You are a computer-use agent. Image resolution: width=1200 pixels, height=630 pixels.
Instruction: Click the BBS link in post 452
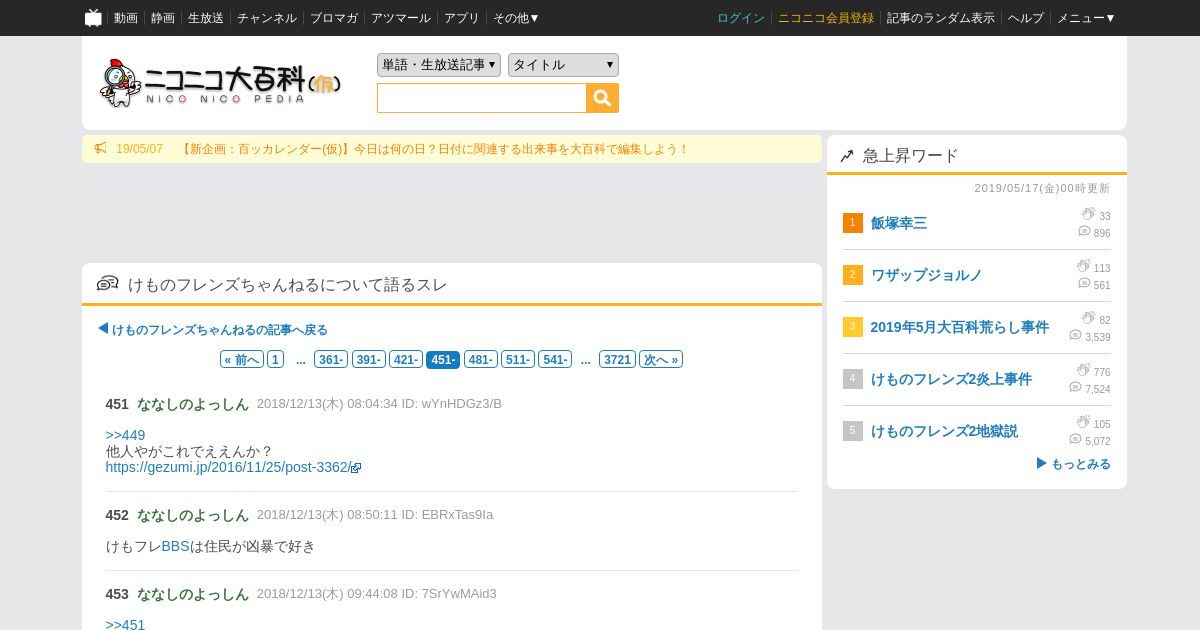coord(175,546)
